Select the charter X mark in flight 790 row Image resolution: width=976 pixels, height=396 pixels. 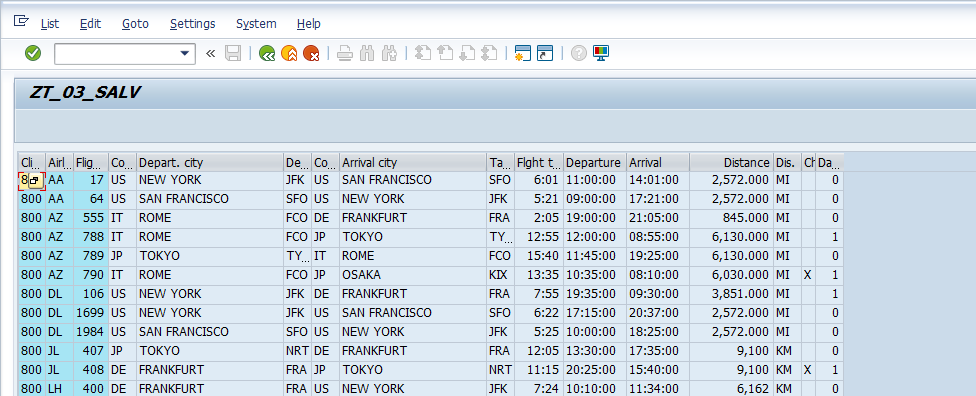(x=808, y=275)
